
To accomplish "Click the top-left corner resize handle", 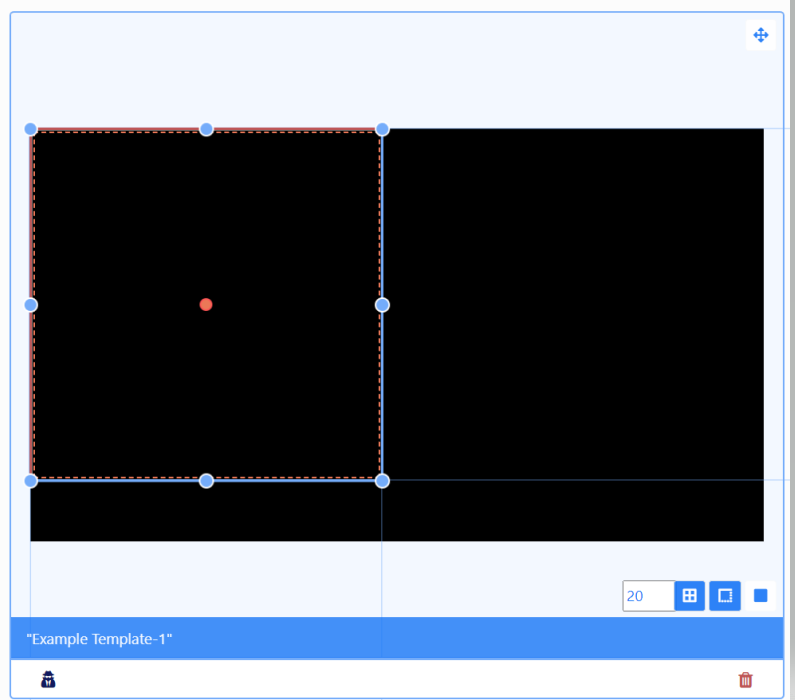I will (30, 129).
